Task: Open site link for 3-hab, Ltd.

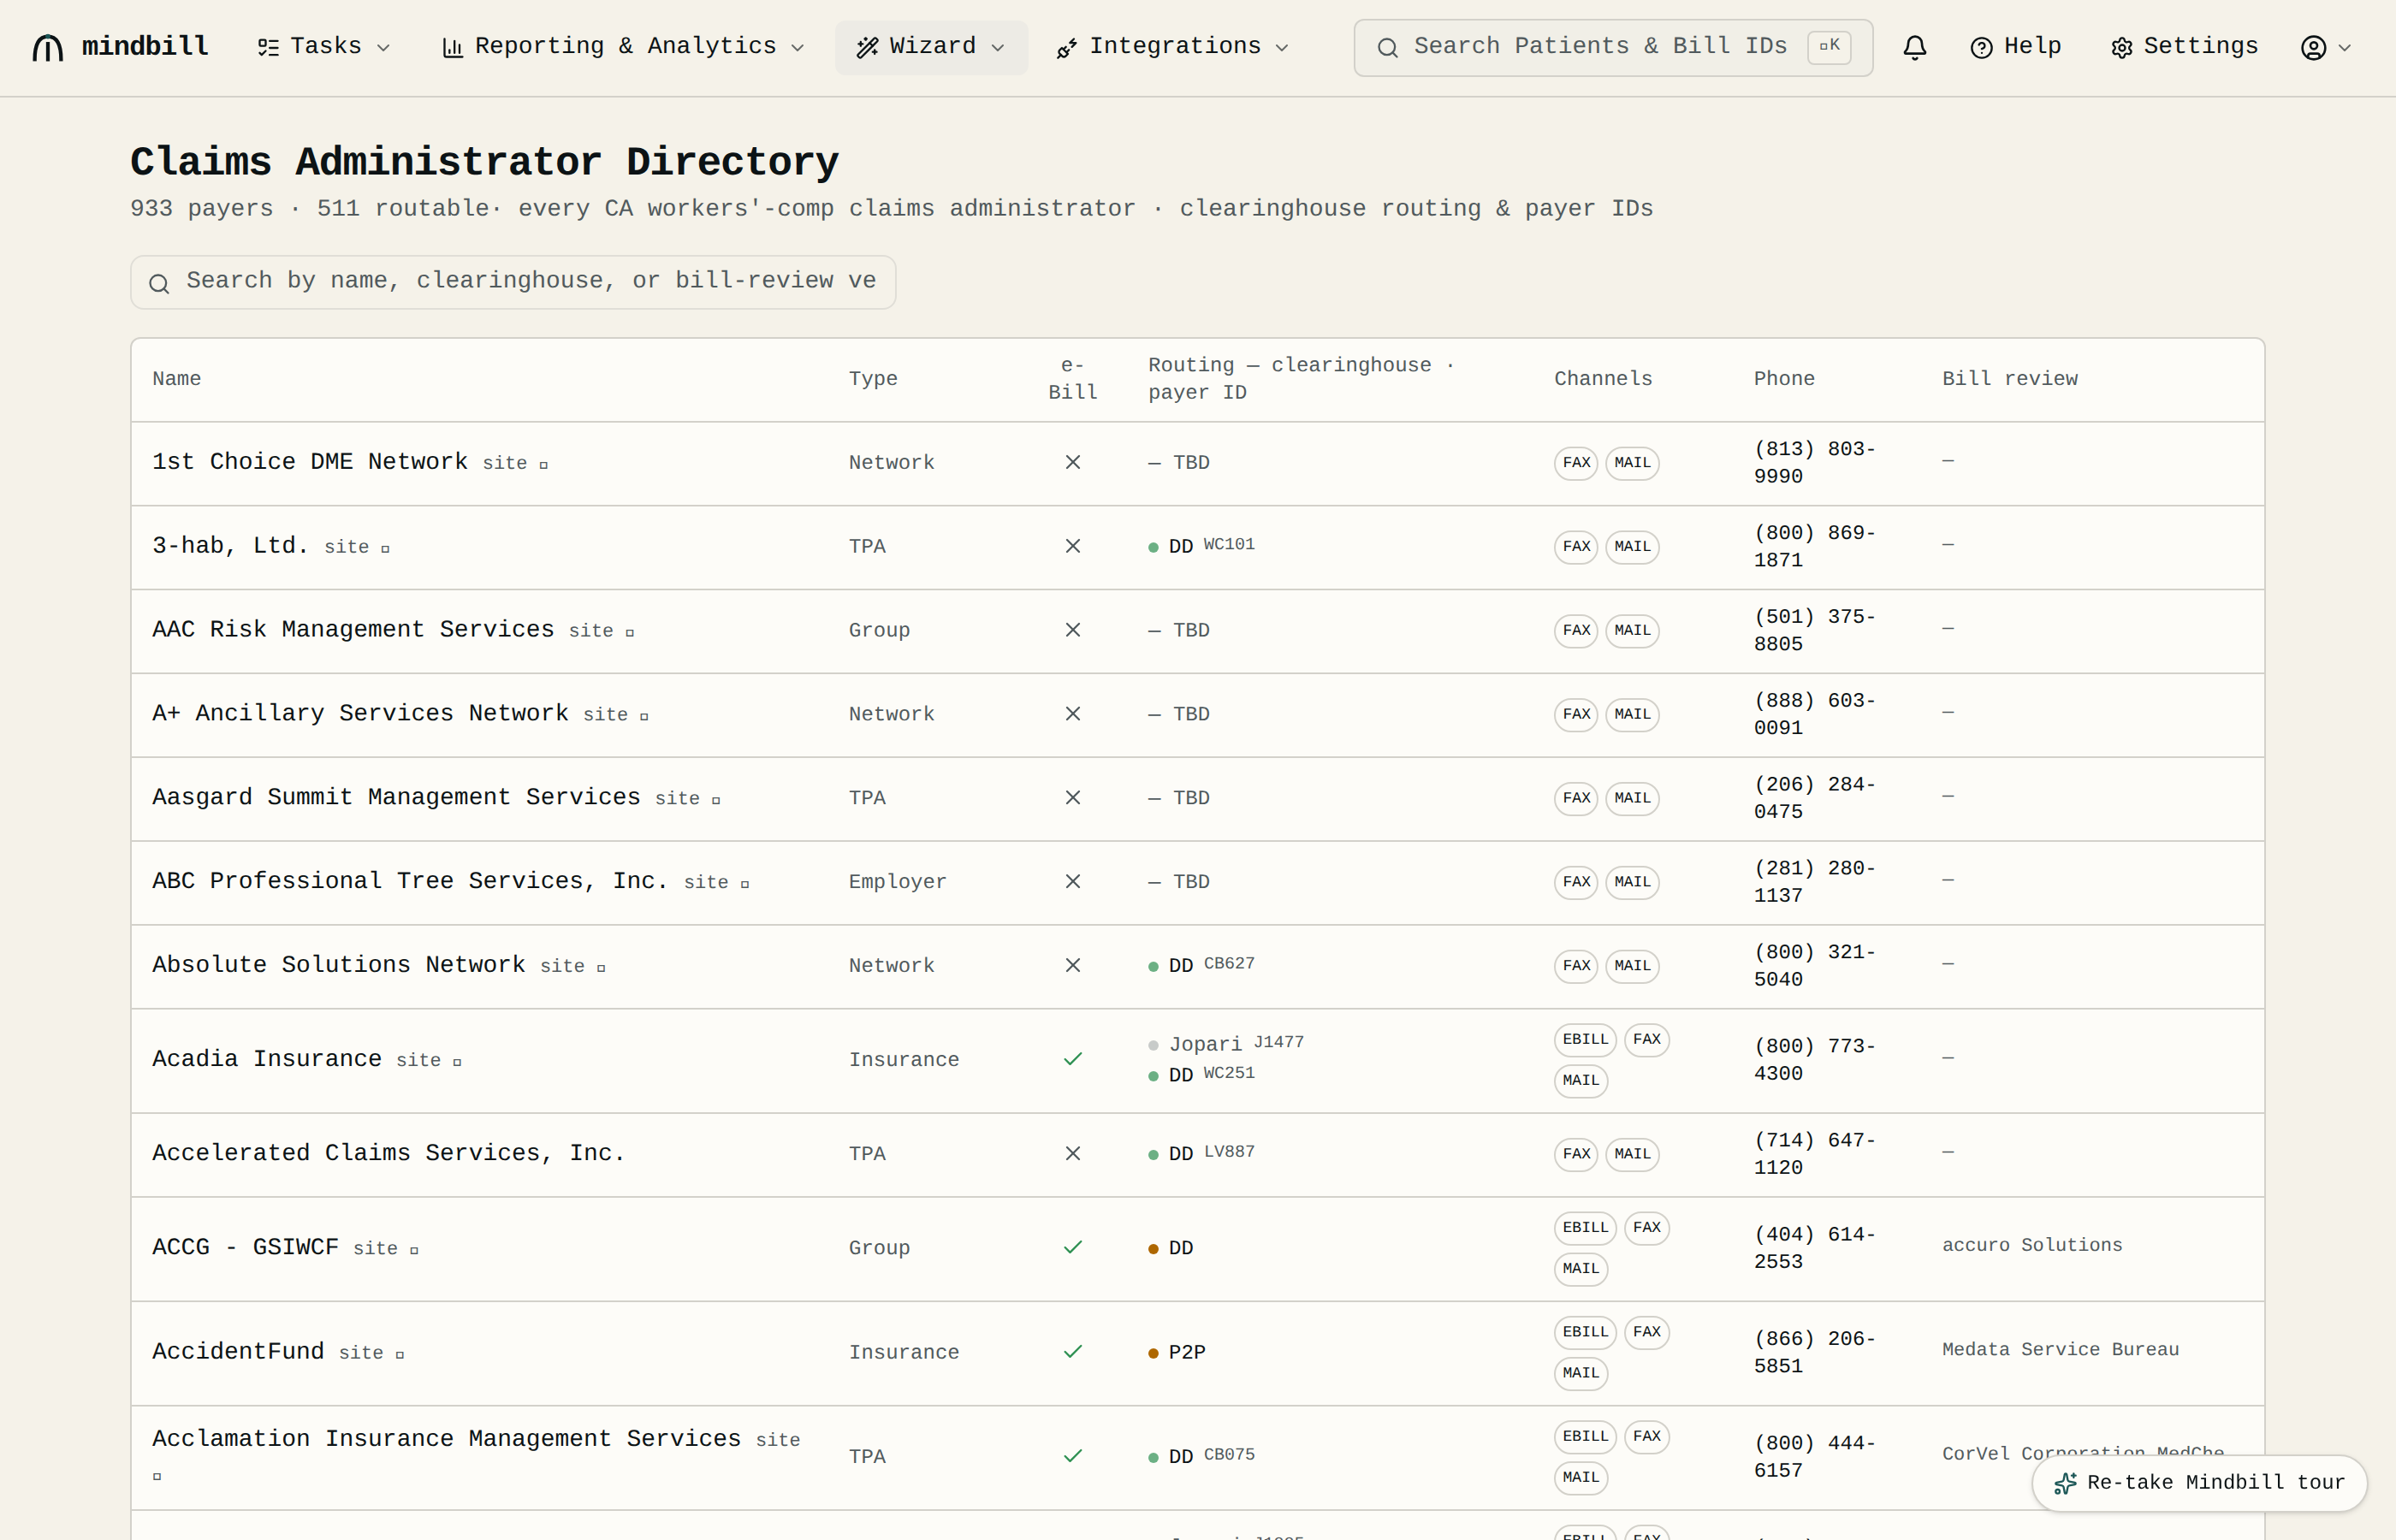Action: pos(356,547)
